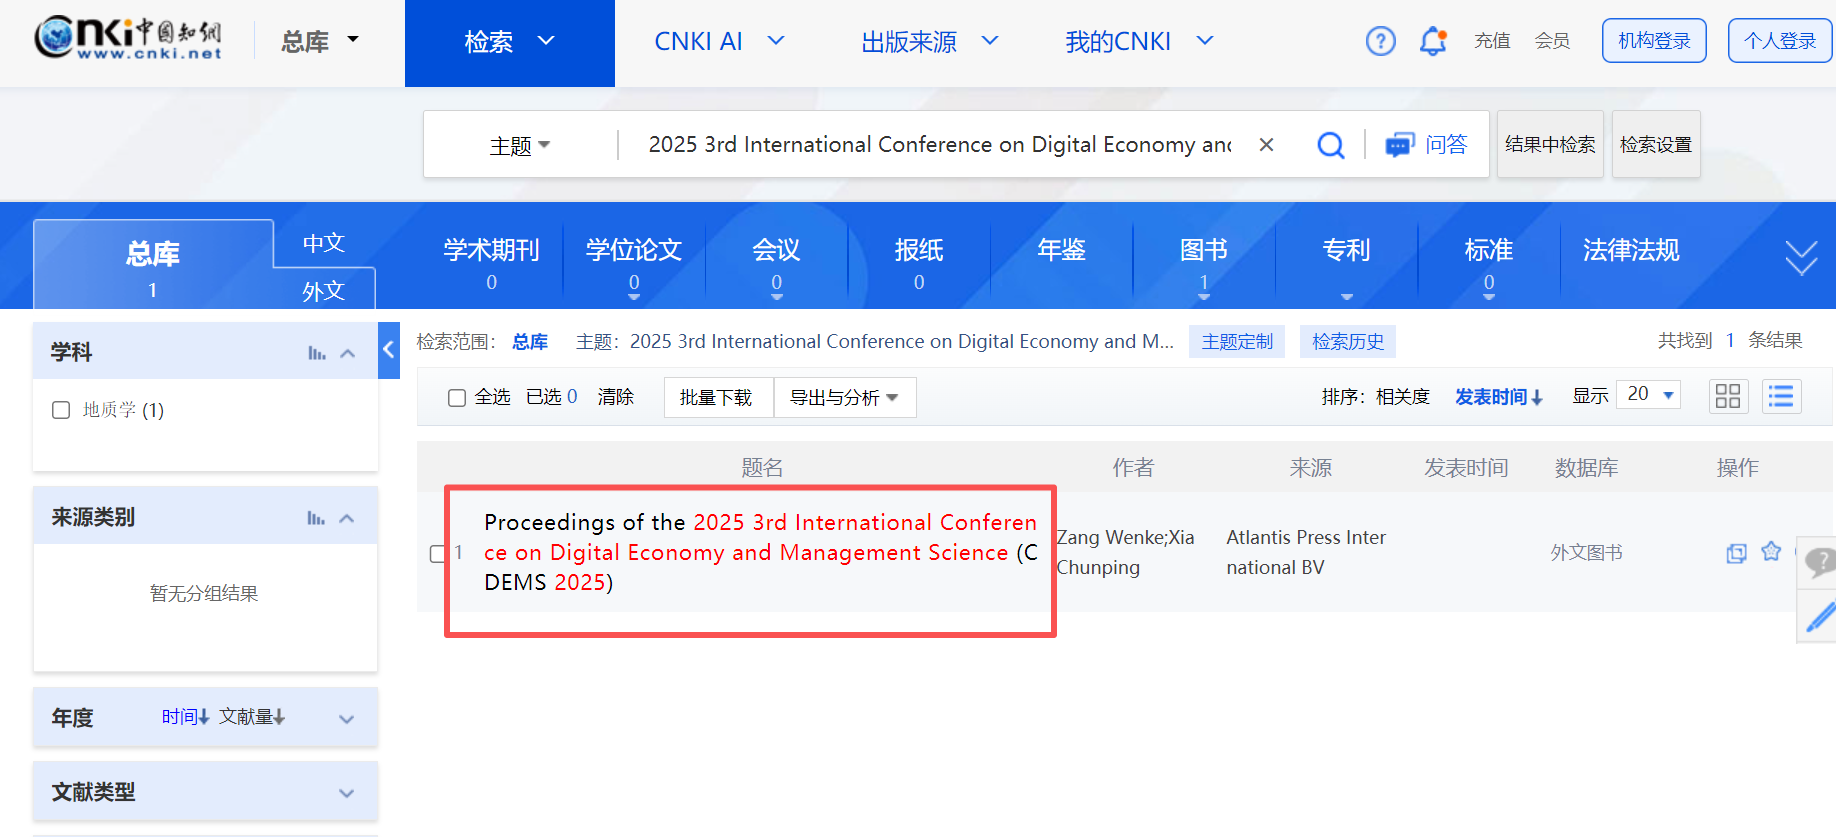Click 清除 to clear selections
This screenshot has width=1836, height=837.
(x=616, y=397)
